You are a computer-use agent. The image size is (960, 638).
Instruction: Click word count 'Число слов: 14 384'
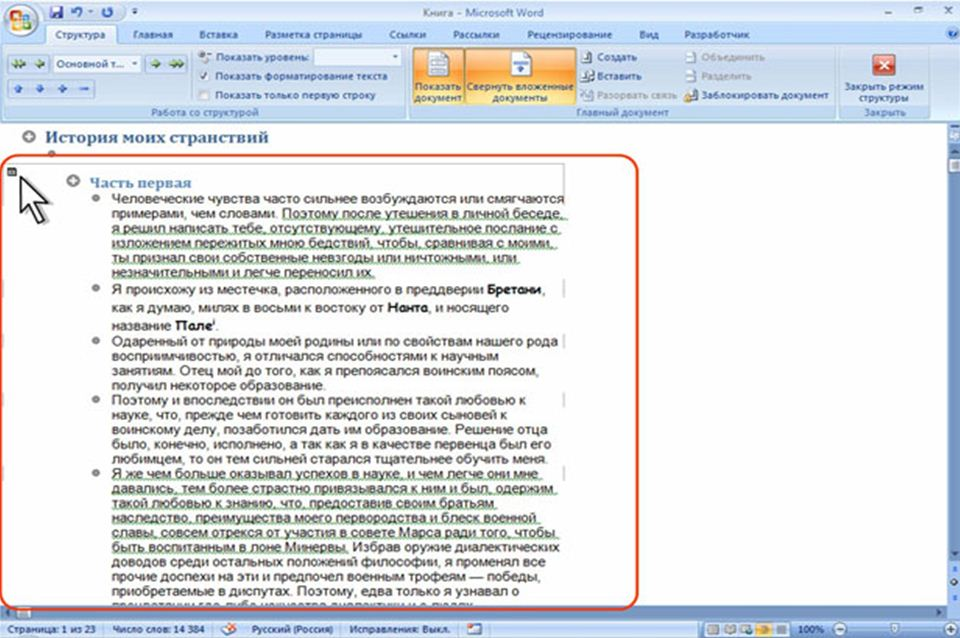pos(158,629)
